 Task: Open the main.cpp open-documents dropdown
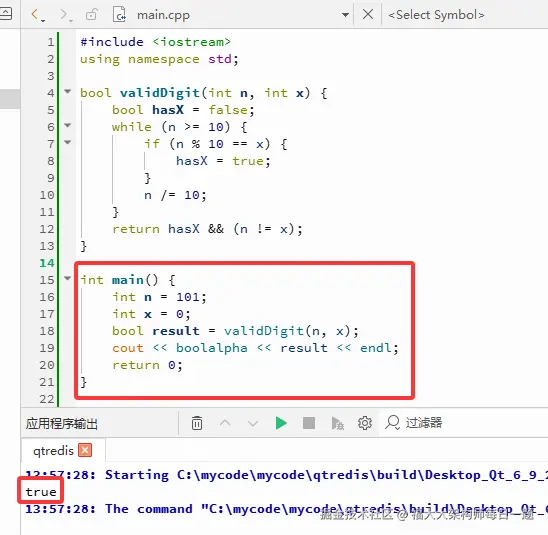(345, 15)
